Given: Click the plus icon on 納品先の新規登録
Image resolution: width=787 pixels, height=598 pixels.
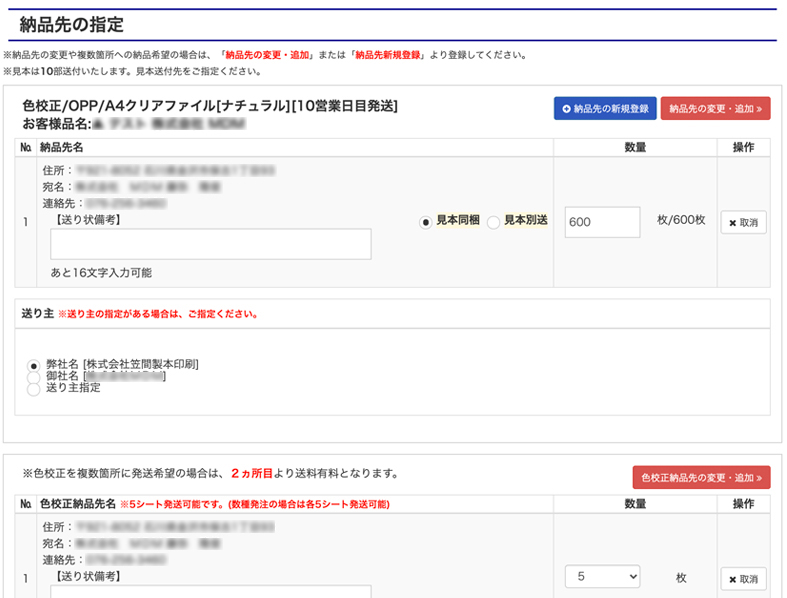Looking at the screenshot, I should coord(567,109).
